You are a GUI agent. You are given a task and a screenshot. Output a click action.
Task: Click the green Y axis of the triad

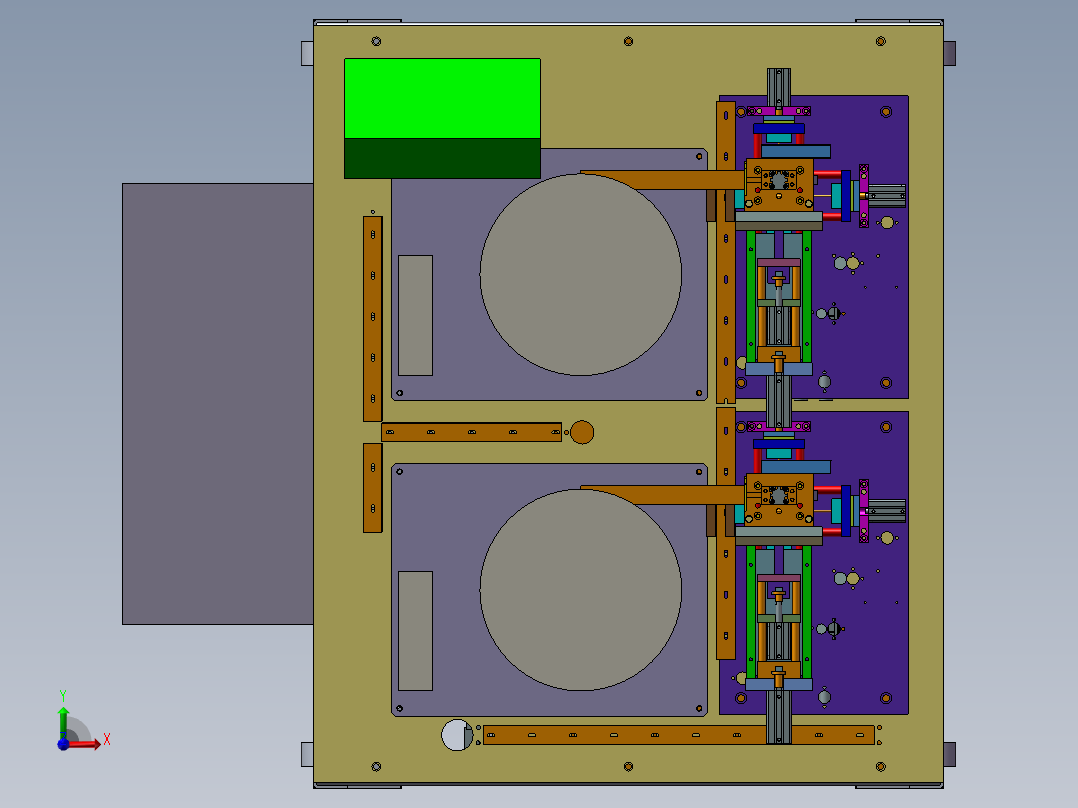pyautogui.click(x=63, y=722)
